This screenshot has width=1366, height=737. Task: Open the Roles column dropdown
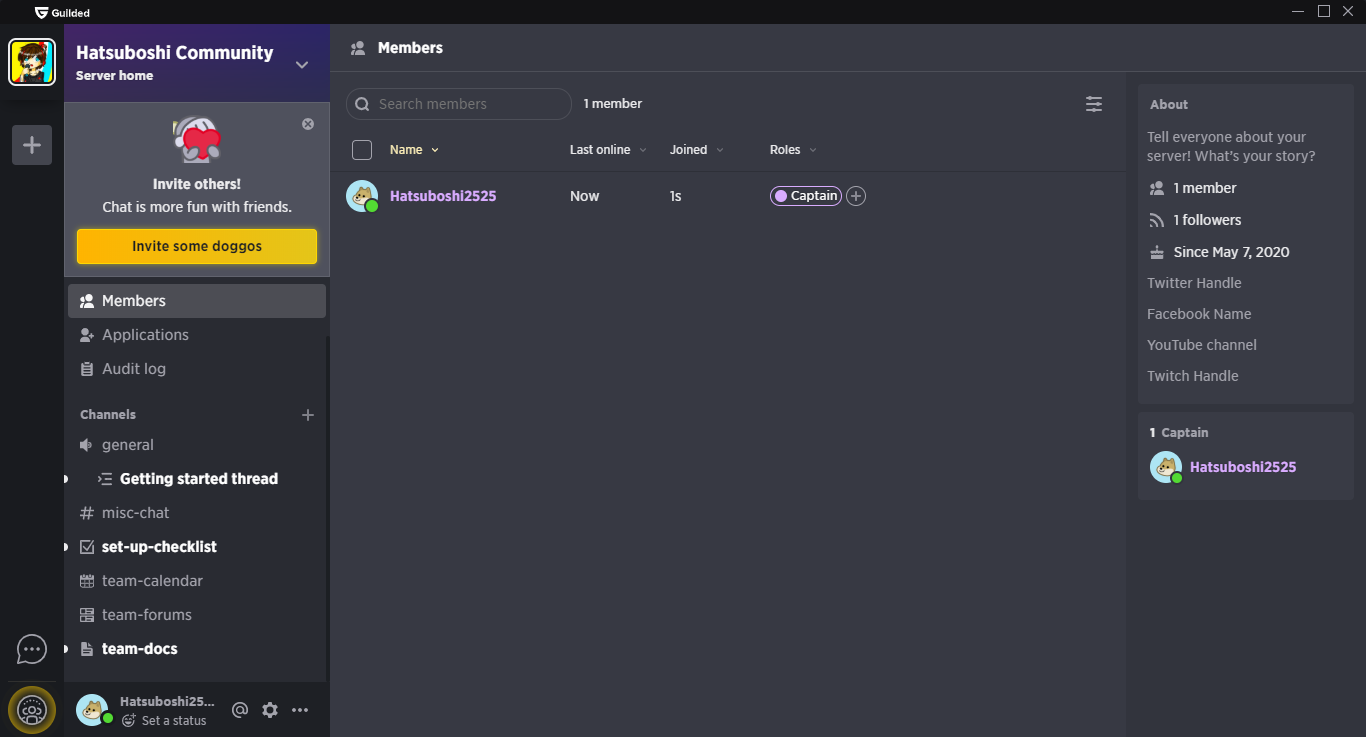click(793, 150)
